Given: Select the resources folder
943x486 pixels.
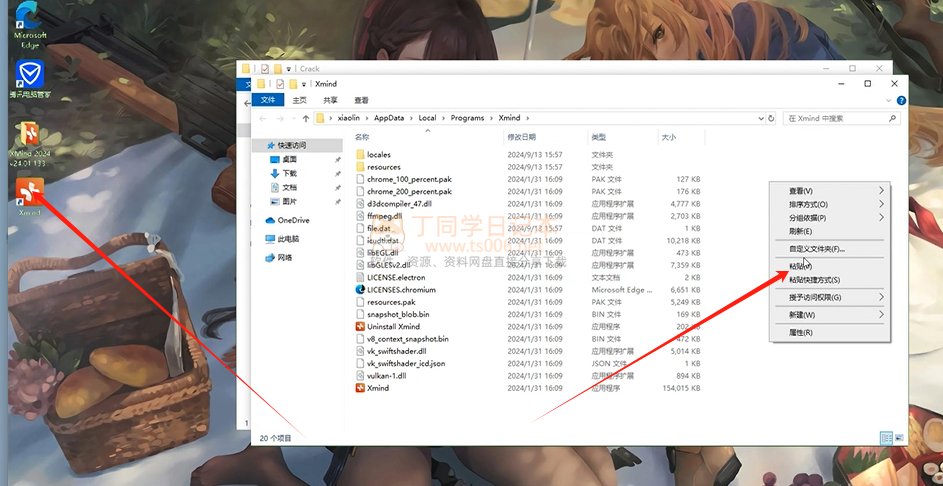Looking at the screenshot, I should coord(378,167).
